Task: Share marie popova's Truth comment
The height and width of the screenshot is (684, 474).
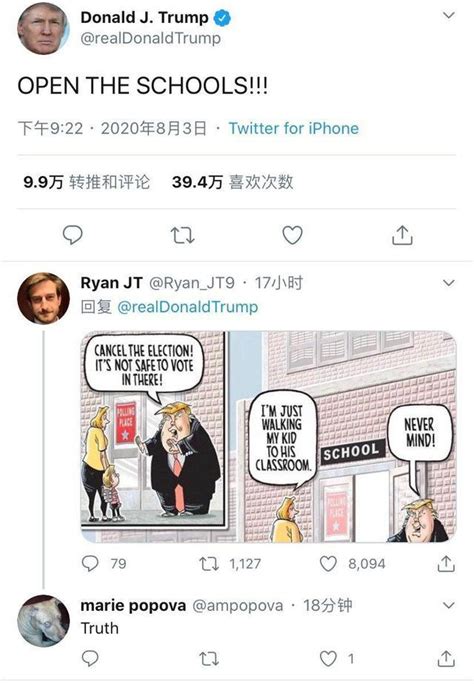Action: point(446,658)
